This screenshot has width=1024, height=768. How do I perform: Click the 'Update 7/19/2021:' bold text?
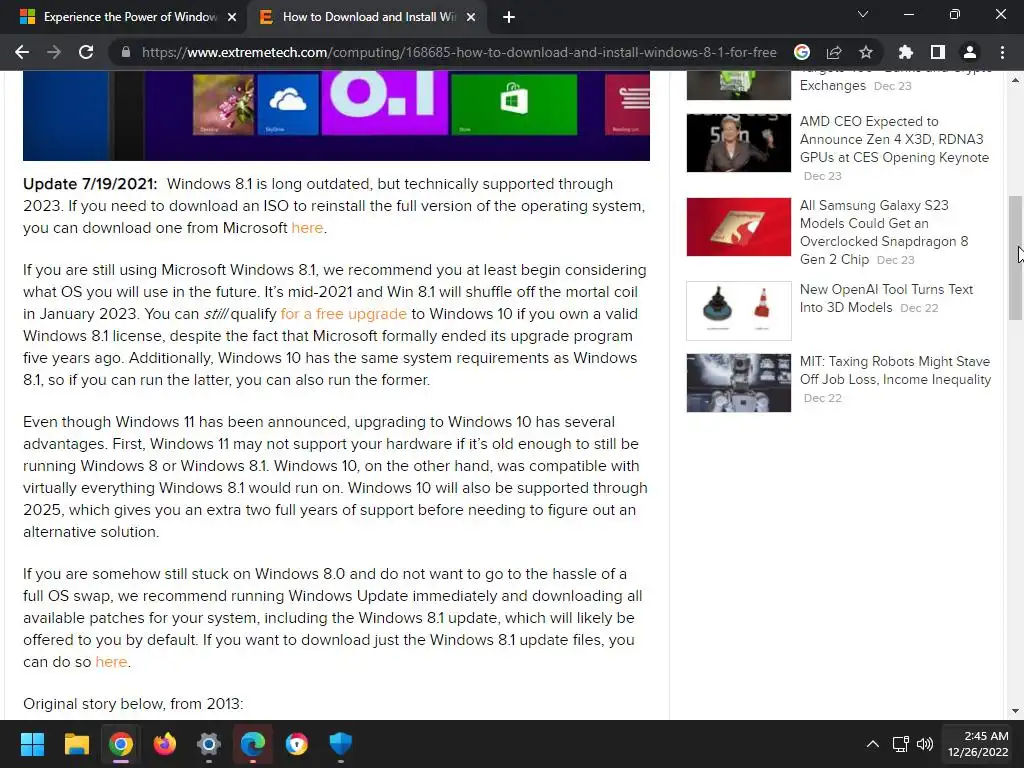coord(90,184)
